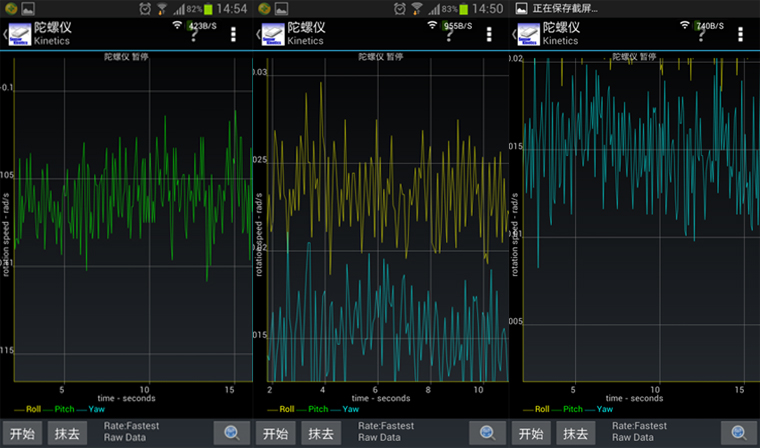Tap the picture notification icon in the left status bar

pyautogui.click(x=28, y=9)
